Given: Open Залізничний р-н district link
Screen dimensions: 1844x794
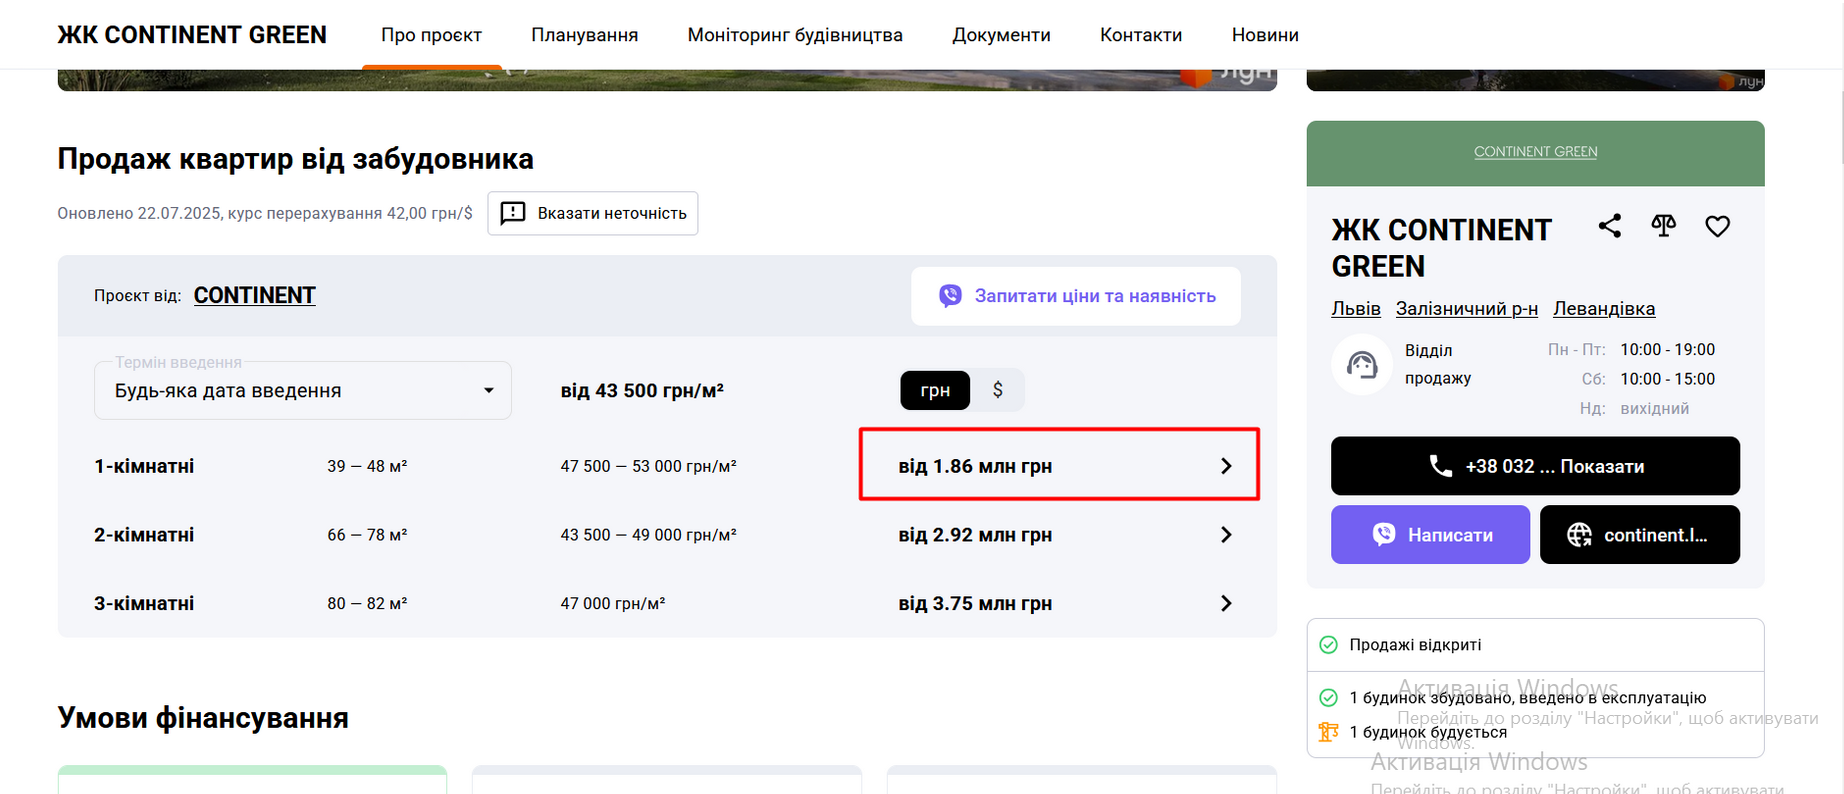Looking at the screenshot, I should 1467,309.
